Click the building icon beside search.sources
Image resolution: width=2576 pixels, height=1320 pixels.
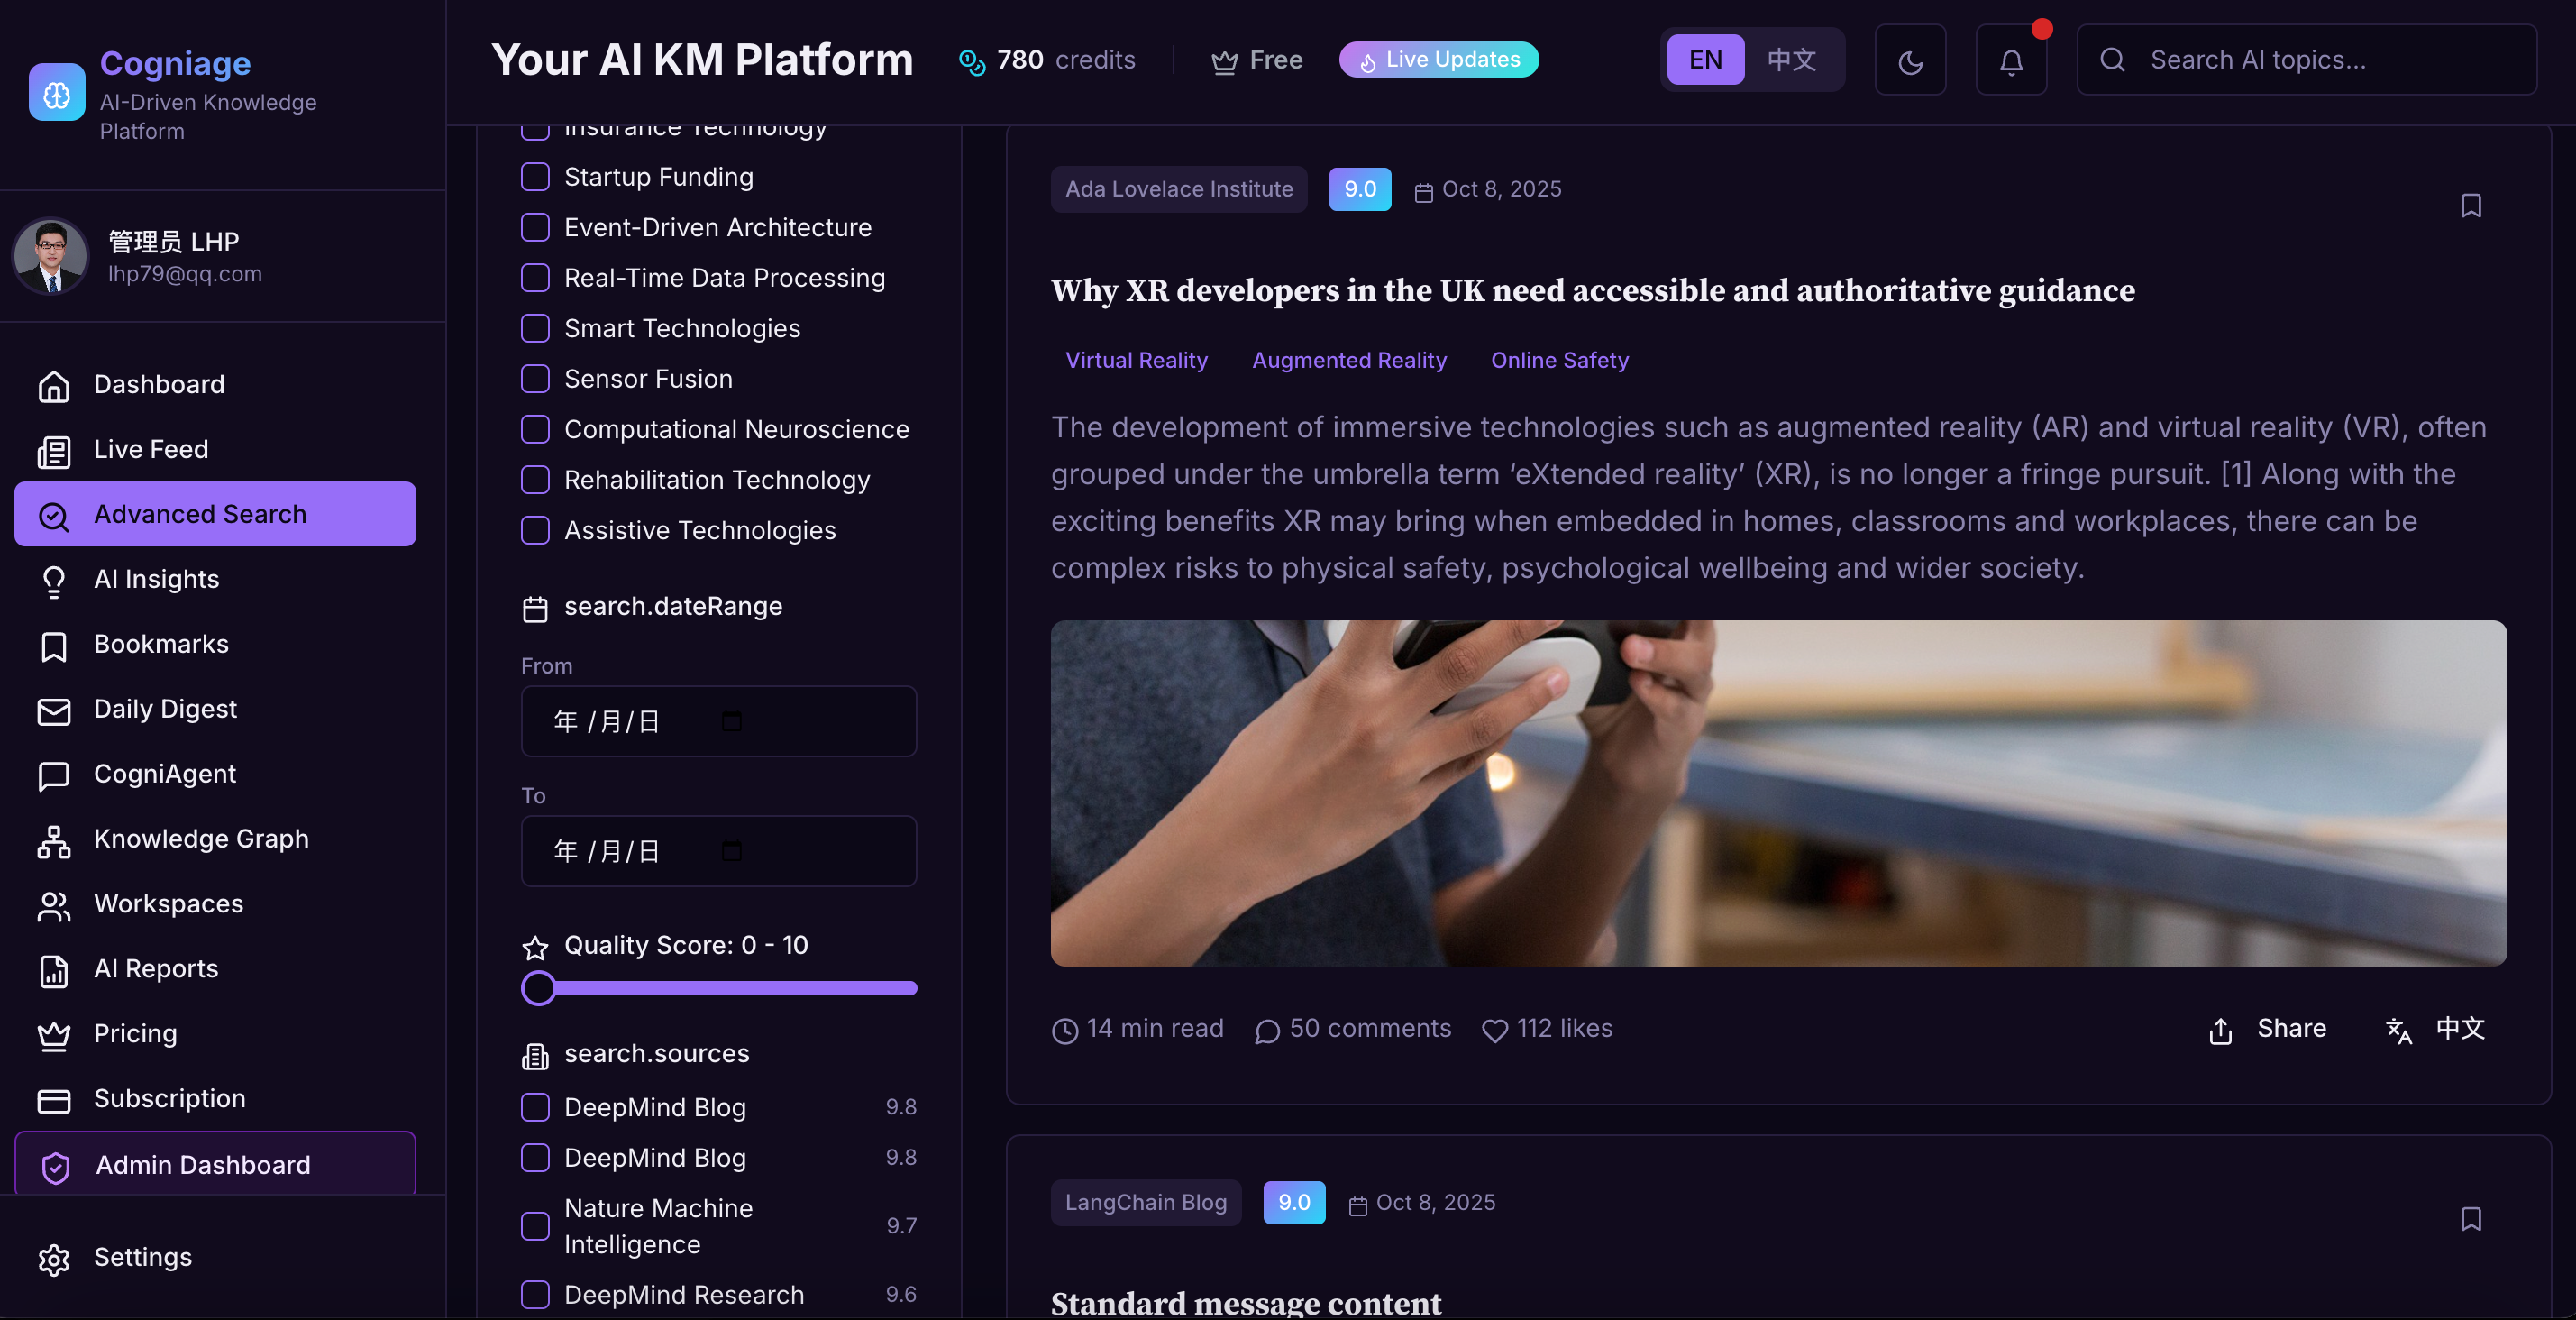pos(535,1055)
